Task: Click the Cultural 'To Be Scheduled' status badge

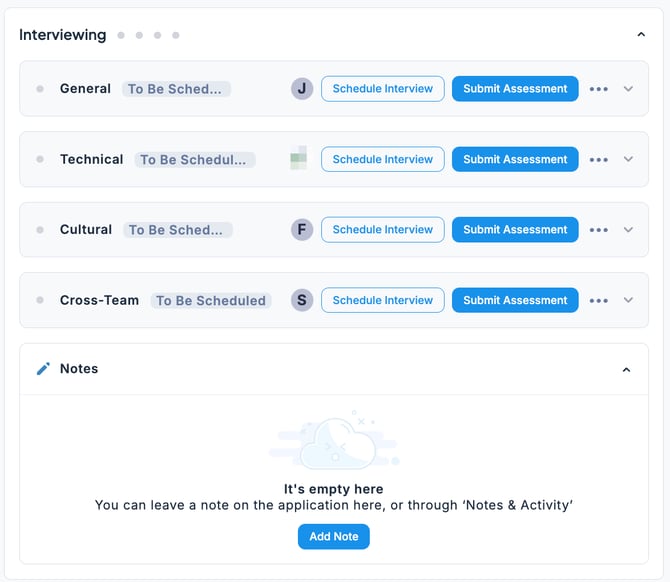Action: (x=178, y=230)
